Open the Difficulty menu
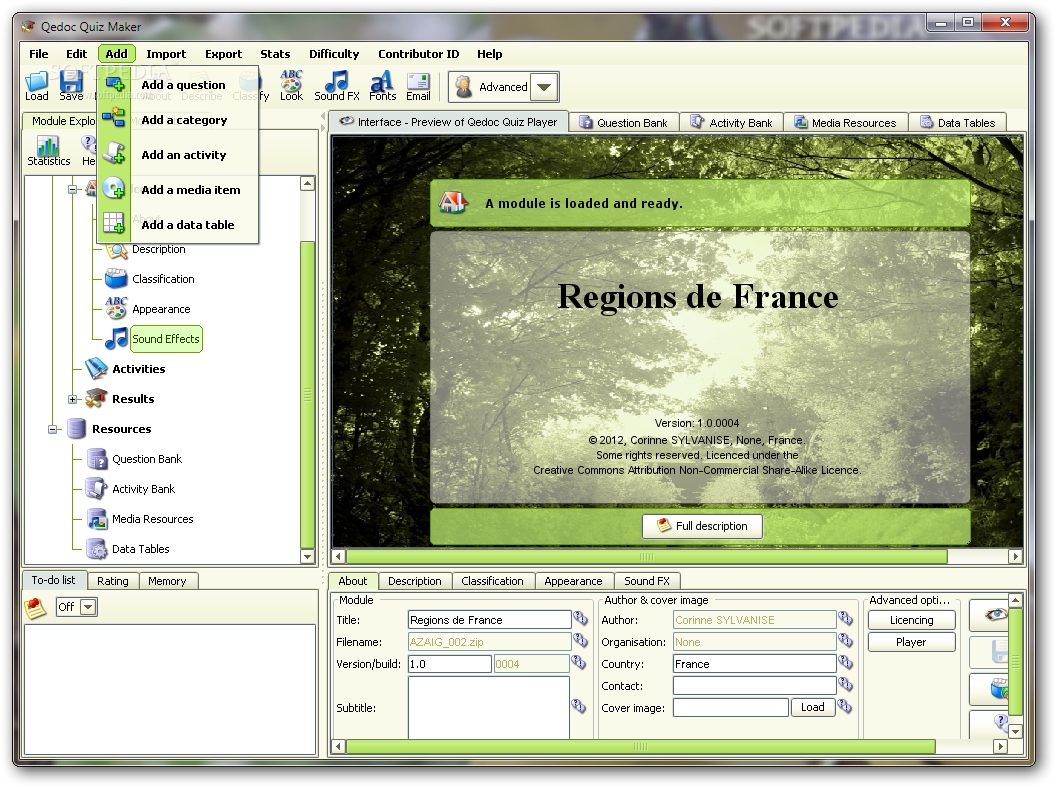Viewport: 1056px width, 787px height. pos(334,54)
